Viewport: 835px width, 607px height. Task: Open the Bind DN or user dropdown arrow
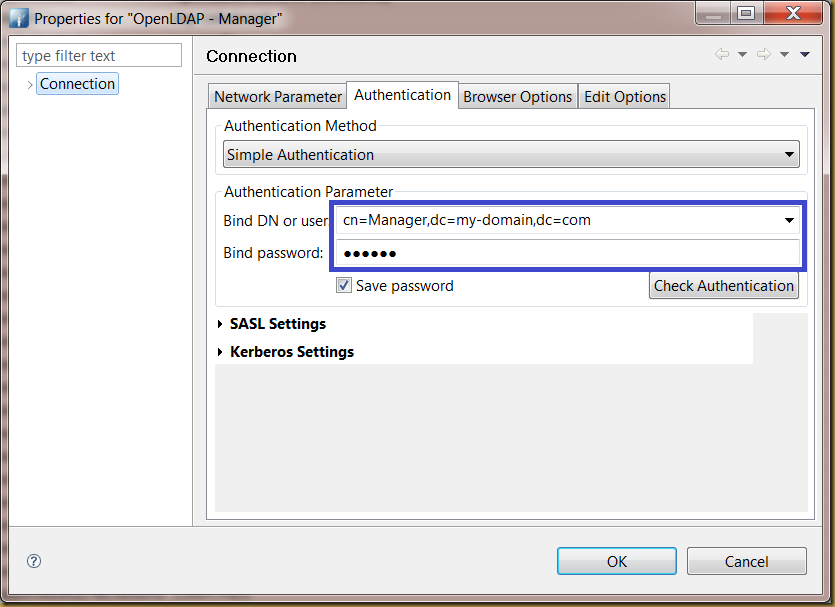tap(789, 220)
